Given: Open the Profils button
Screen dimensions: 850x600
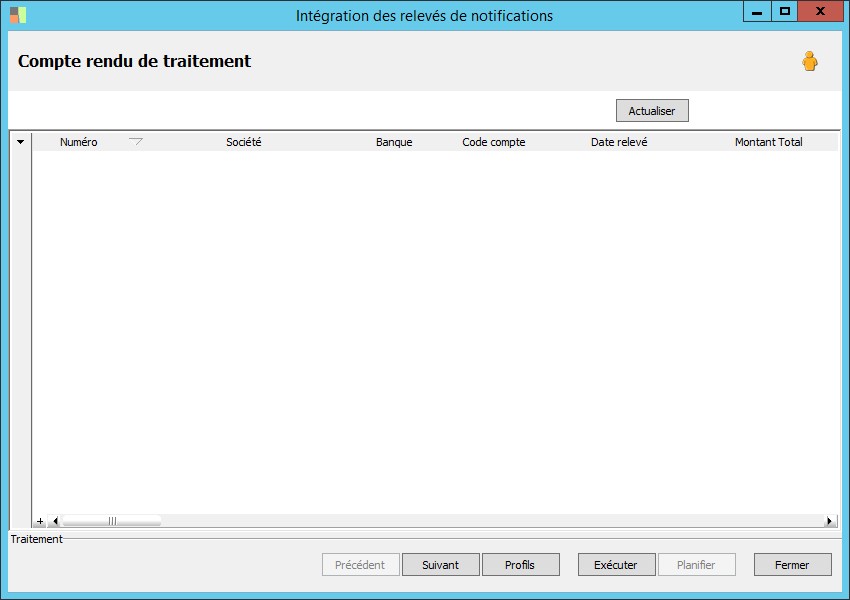Looking at the screenshot, I should pos(520,565).
